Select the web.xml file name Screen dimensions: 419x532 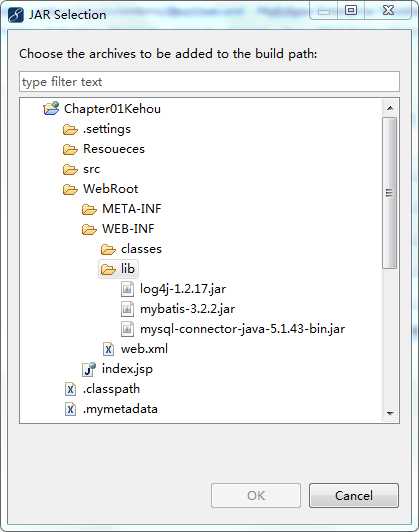coord(144,349)
